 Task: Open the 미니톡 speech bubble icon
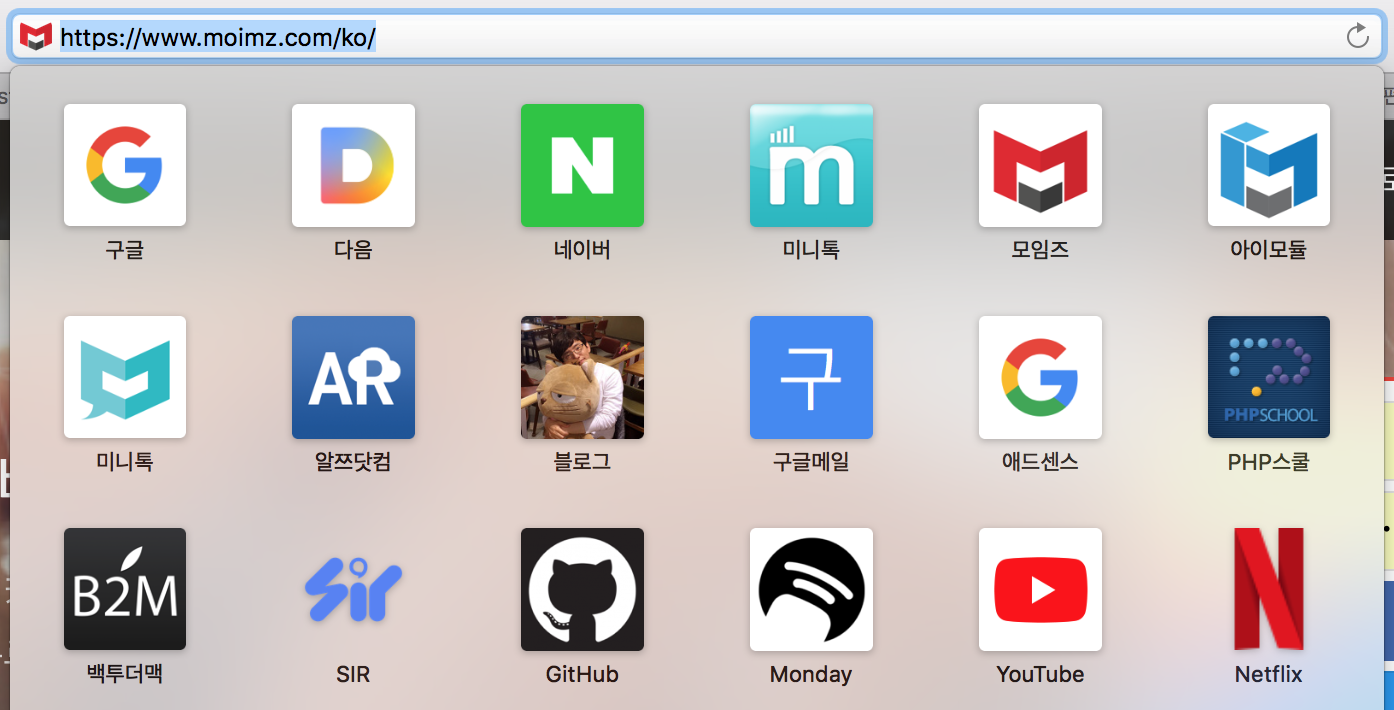[125, 377]
